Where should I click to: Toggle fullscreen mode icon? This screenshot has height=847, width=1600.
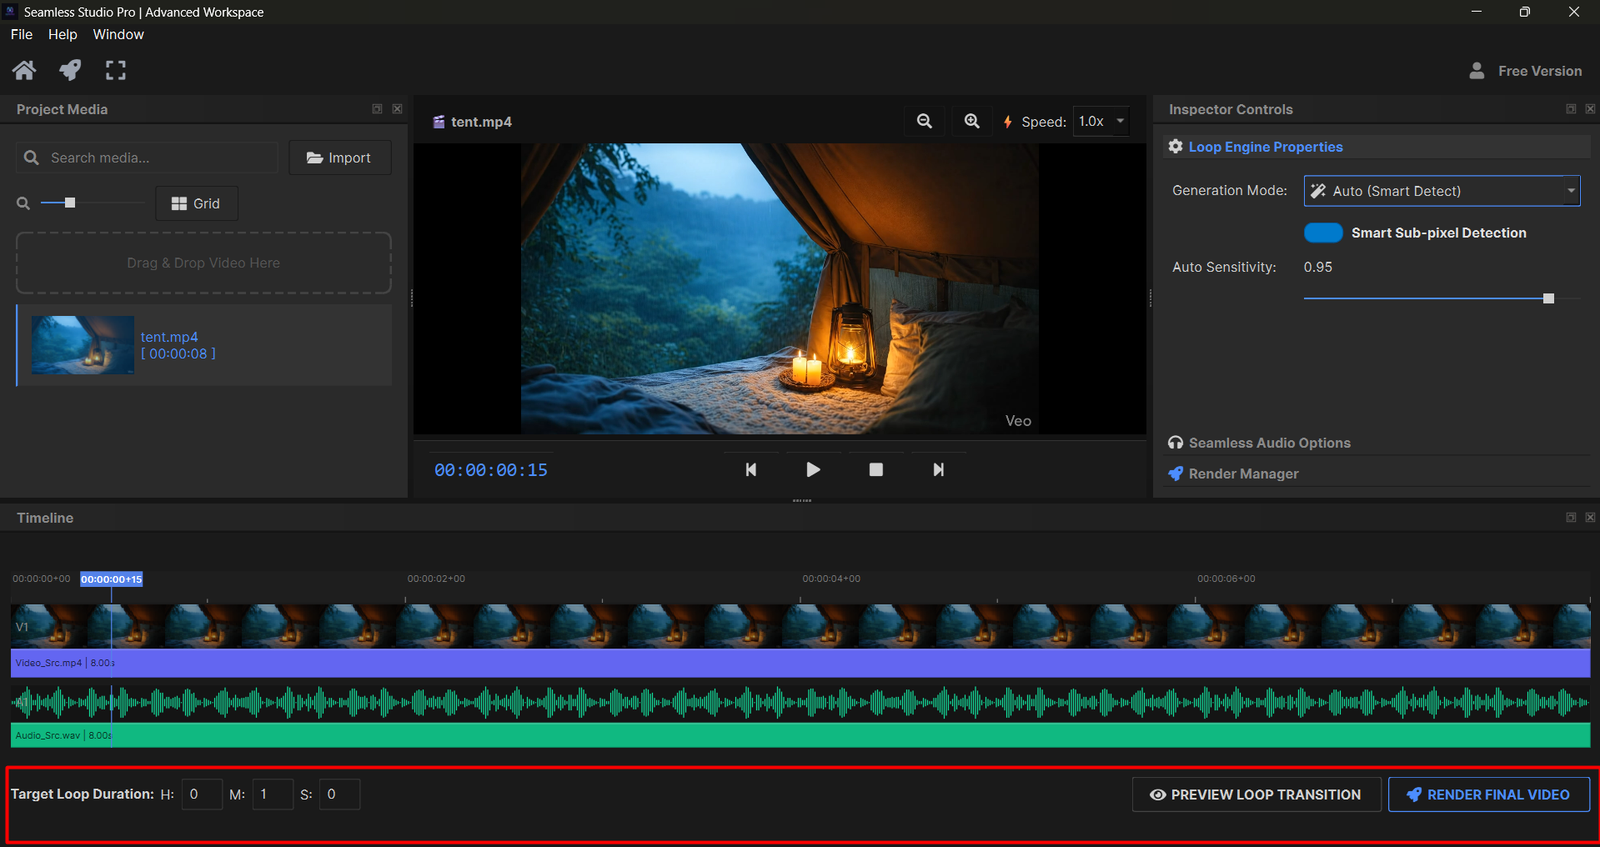pos(116,70)
